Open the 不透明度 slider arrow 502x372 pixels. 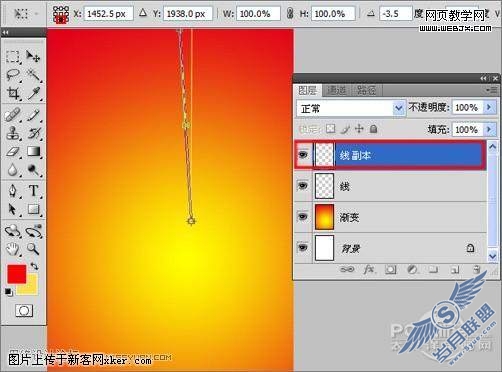click(x=489, y=107)
